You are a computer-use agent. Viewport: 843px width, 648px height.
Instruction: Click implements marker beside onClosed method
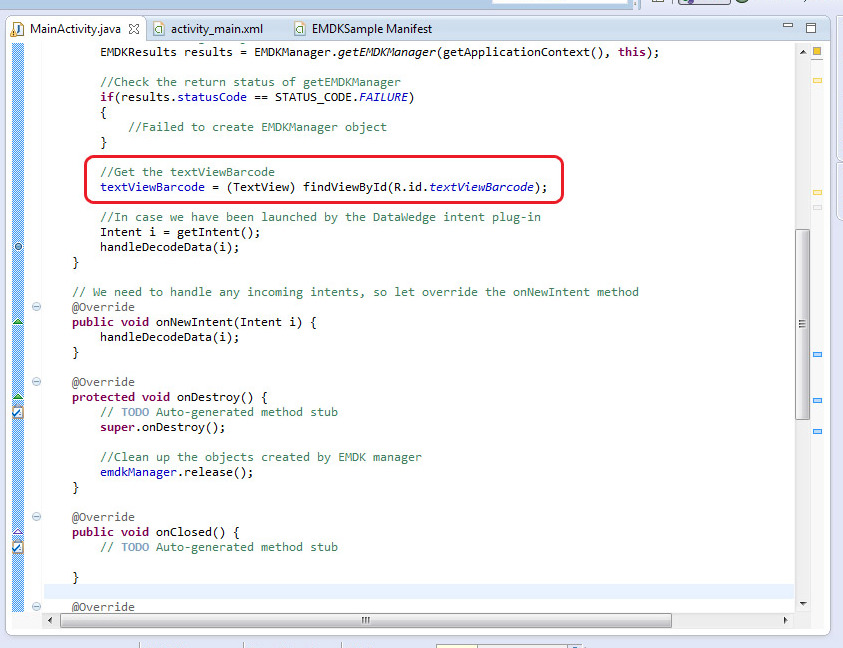tap(17, 533)
